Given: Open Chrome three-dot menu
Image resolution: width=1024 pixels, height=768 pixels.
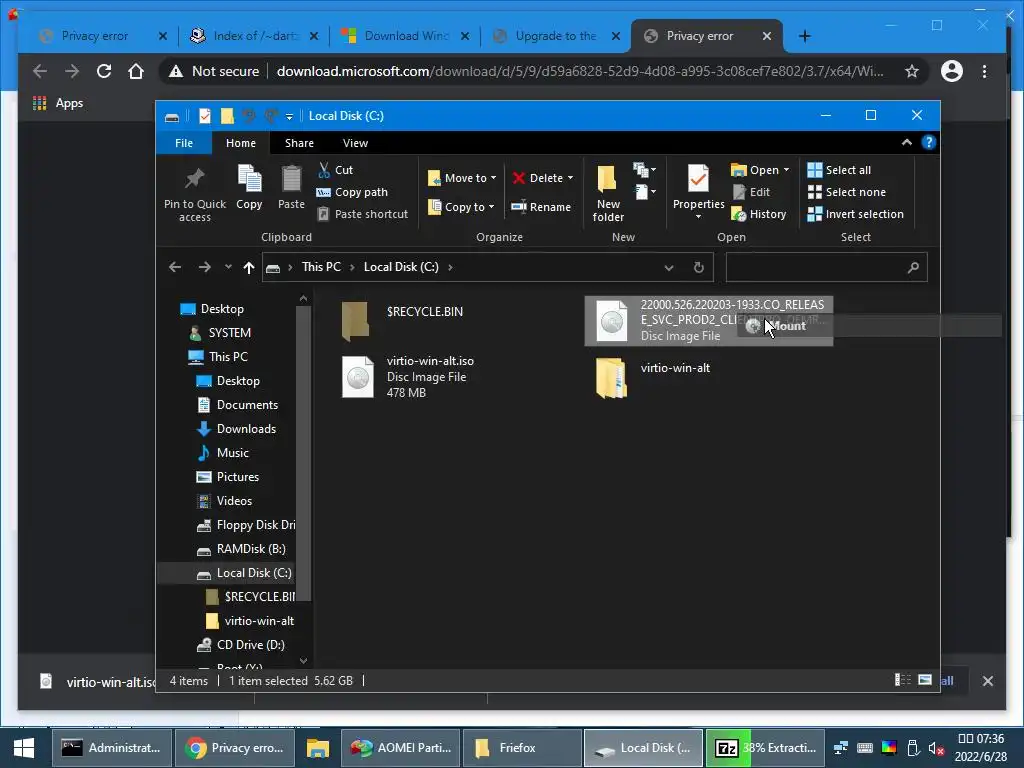Looking at the screenshot, I should tap(984, 71).
